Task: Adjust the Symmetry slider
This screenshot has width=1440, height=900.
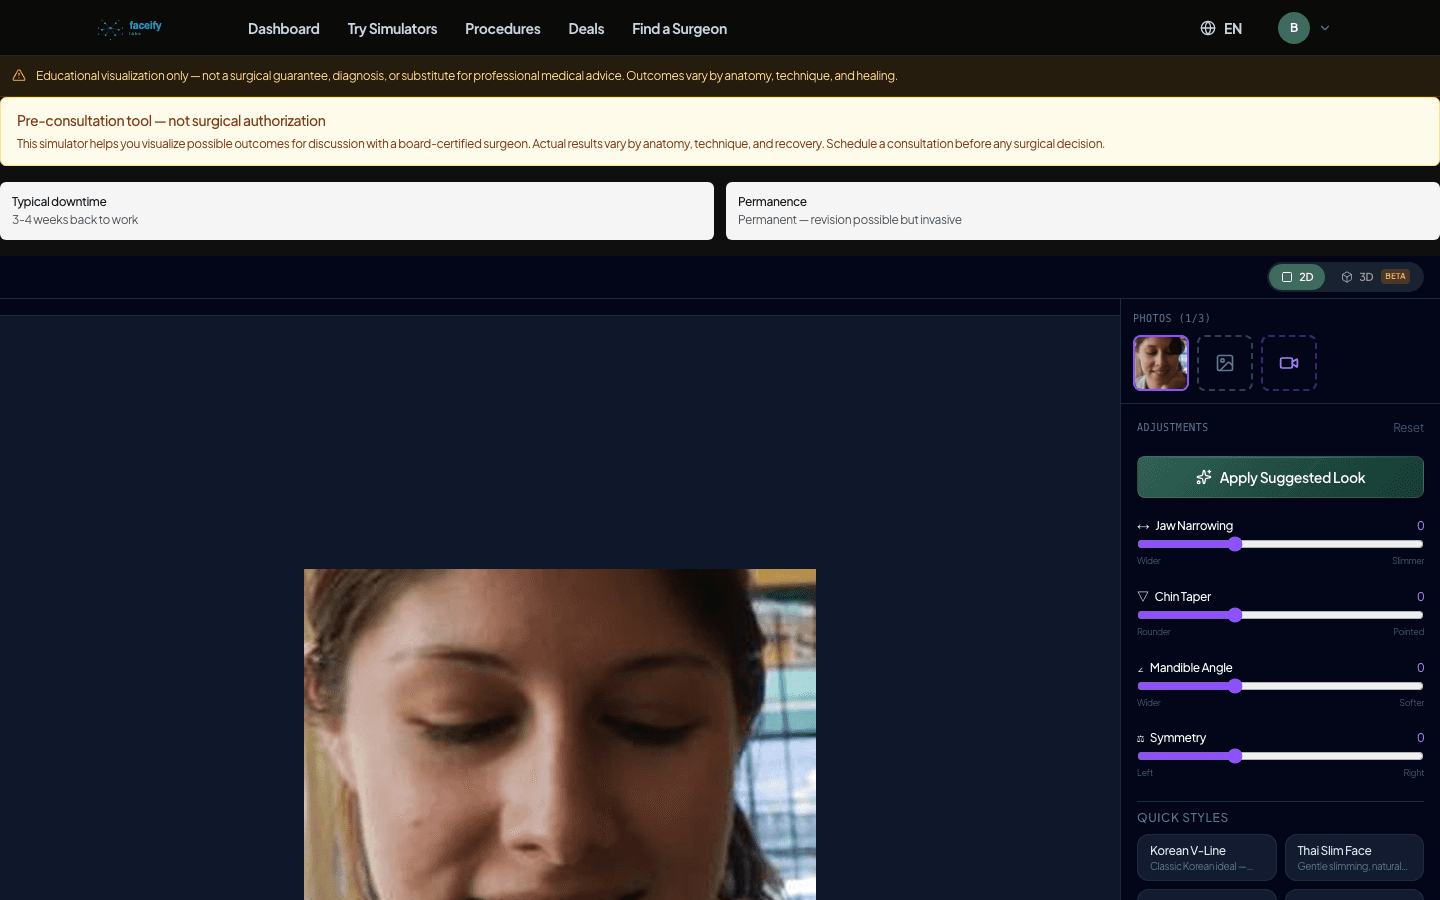Action: click(1280, 756)
